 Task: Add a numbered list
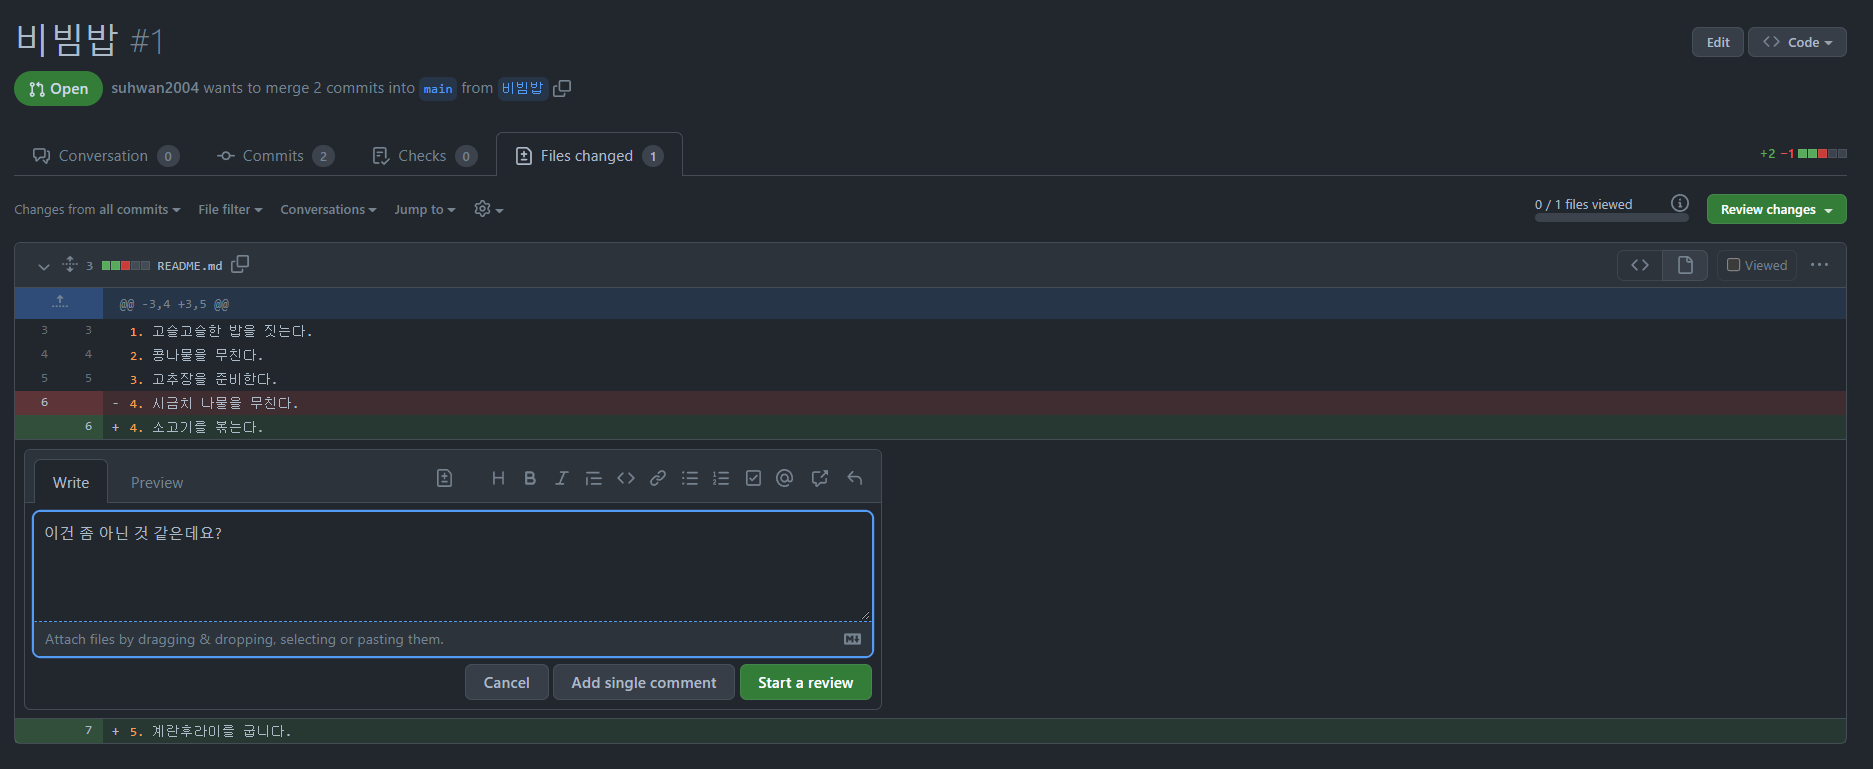point(721,479)
